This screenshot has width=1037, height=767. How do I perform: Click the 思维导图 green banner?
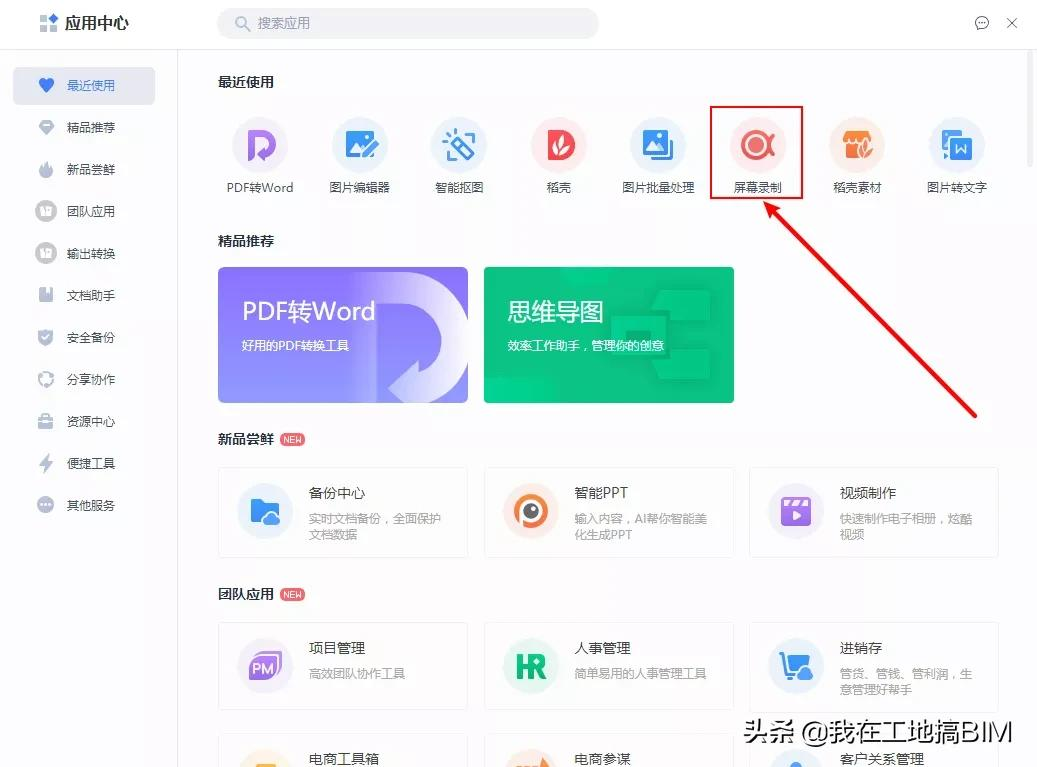click(x=608, y=335)
